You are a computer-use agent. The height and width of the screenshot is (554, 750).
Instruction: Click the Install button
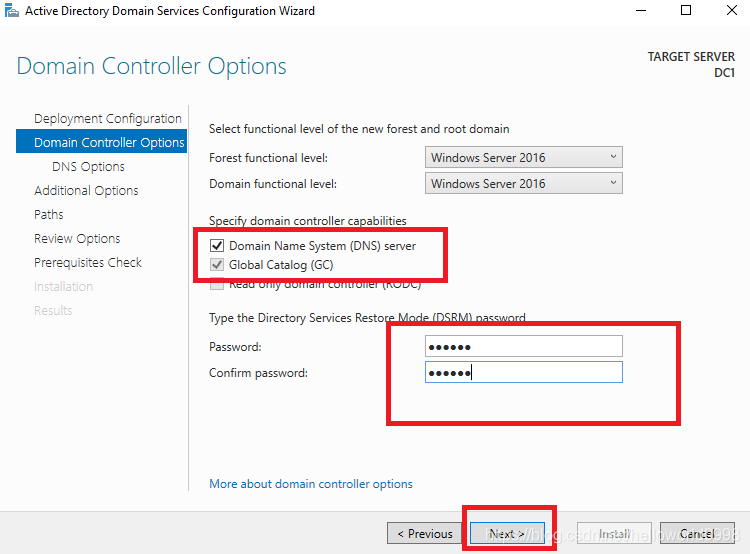point(614,533)
